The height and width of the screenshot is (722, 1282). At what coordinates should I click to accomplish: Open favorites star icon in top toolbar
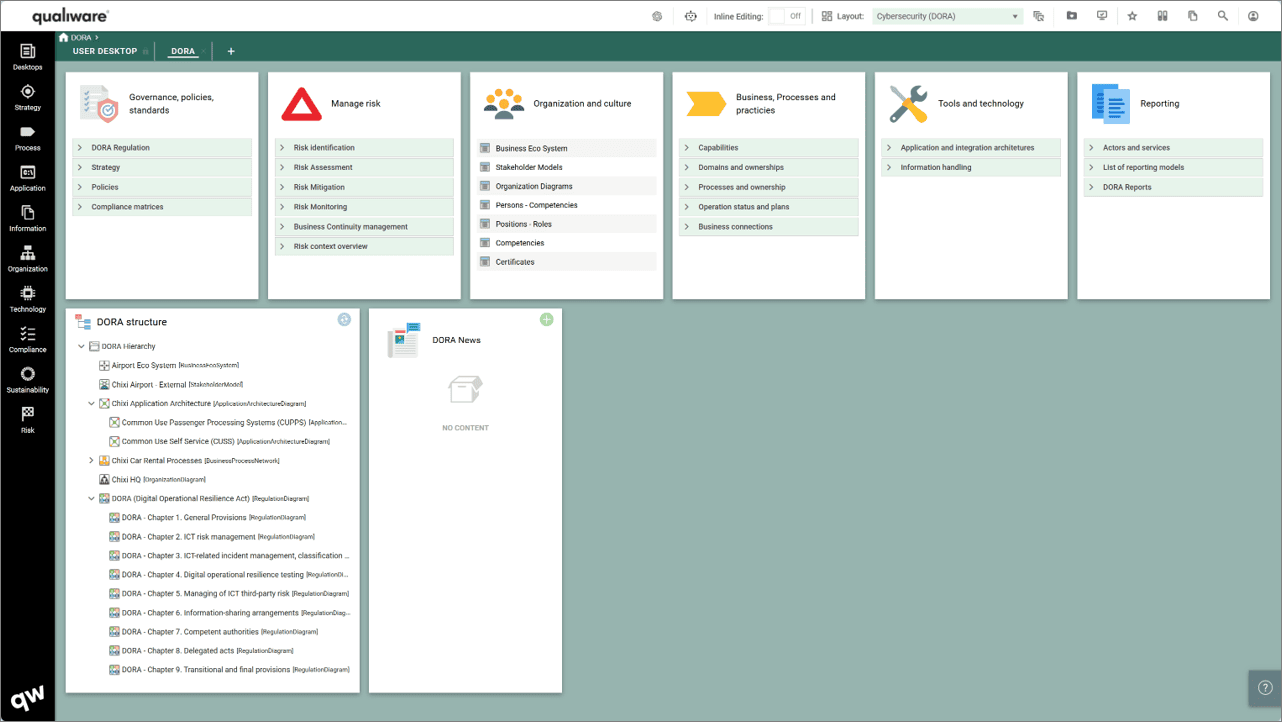pos(1132,16)
